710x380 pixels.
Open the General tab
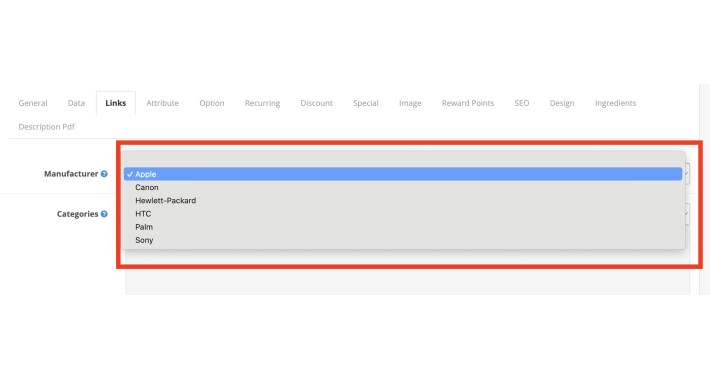click(33, 103)
